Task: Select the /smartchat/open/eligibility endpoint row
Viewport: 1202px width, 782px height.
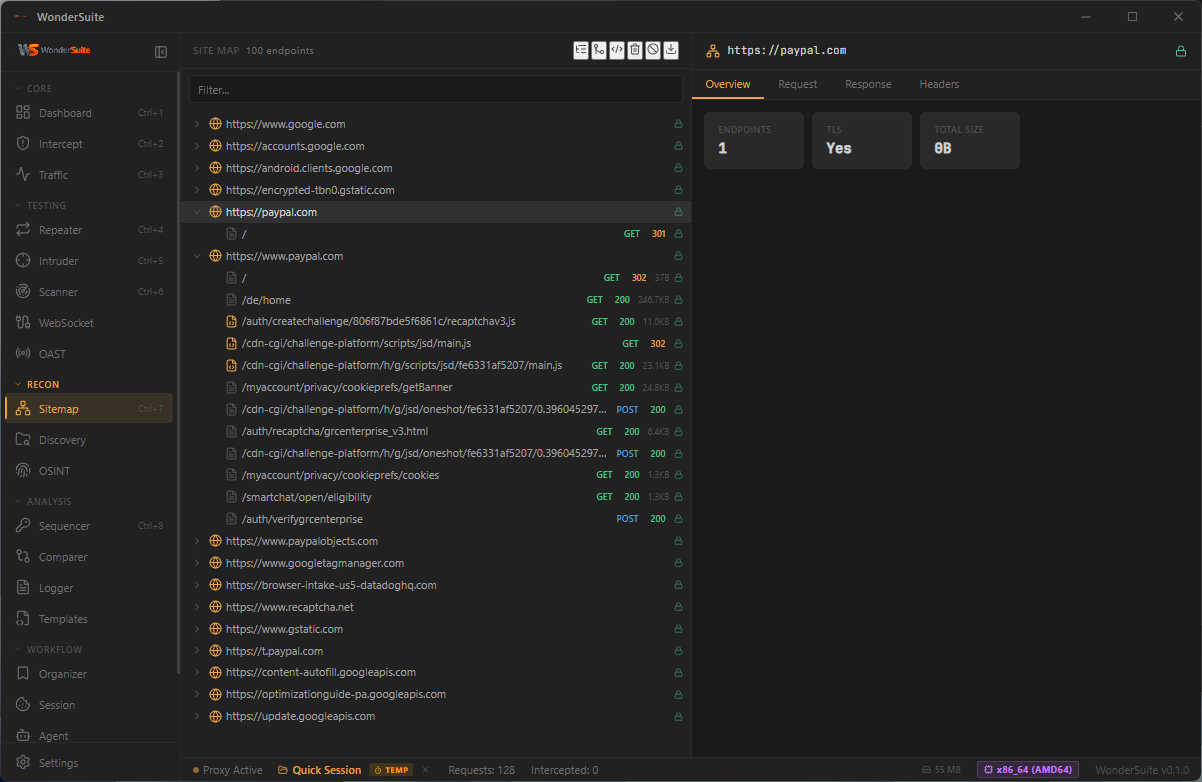Action: [x=436, y=497]
